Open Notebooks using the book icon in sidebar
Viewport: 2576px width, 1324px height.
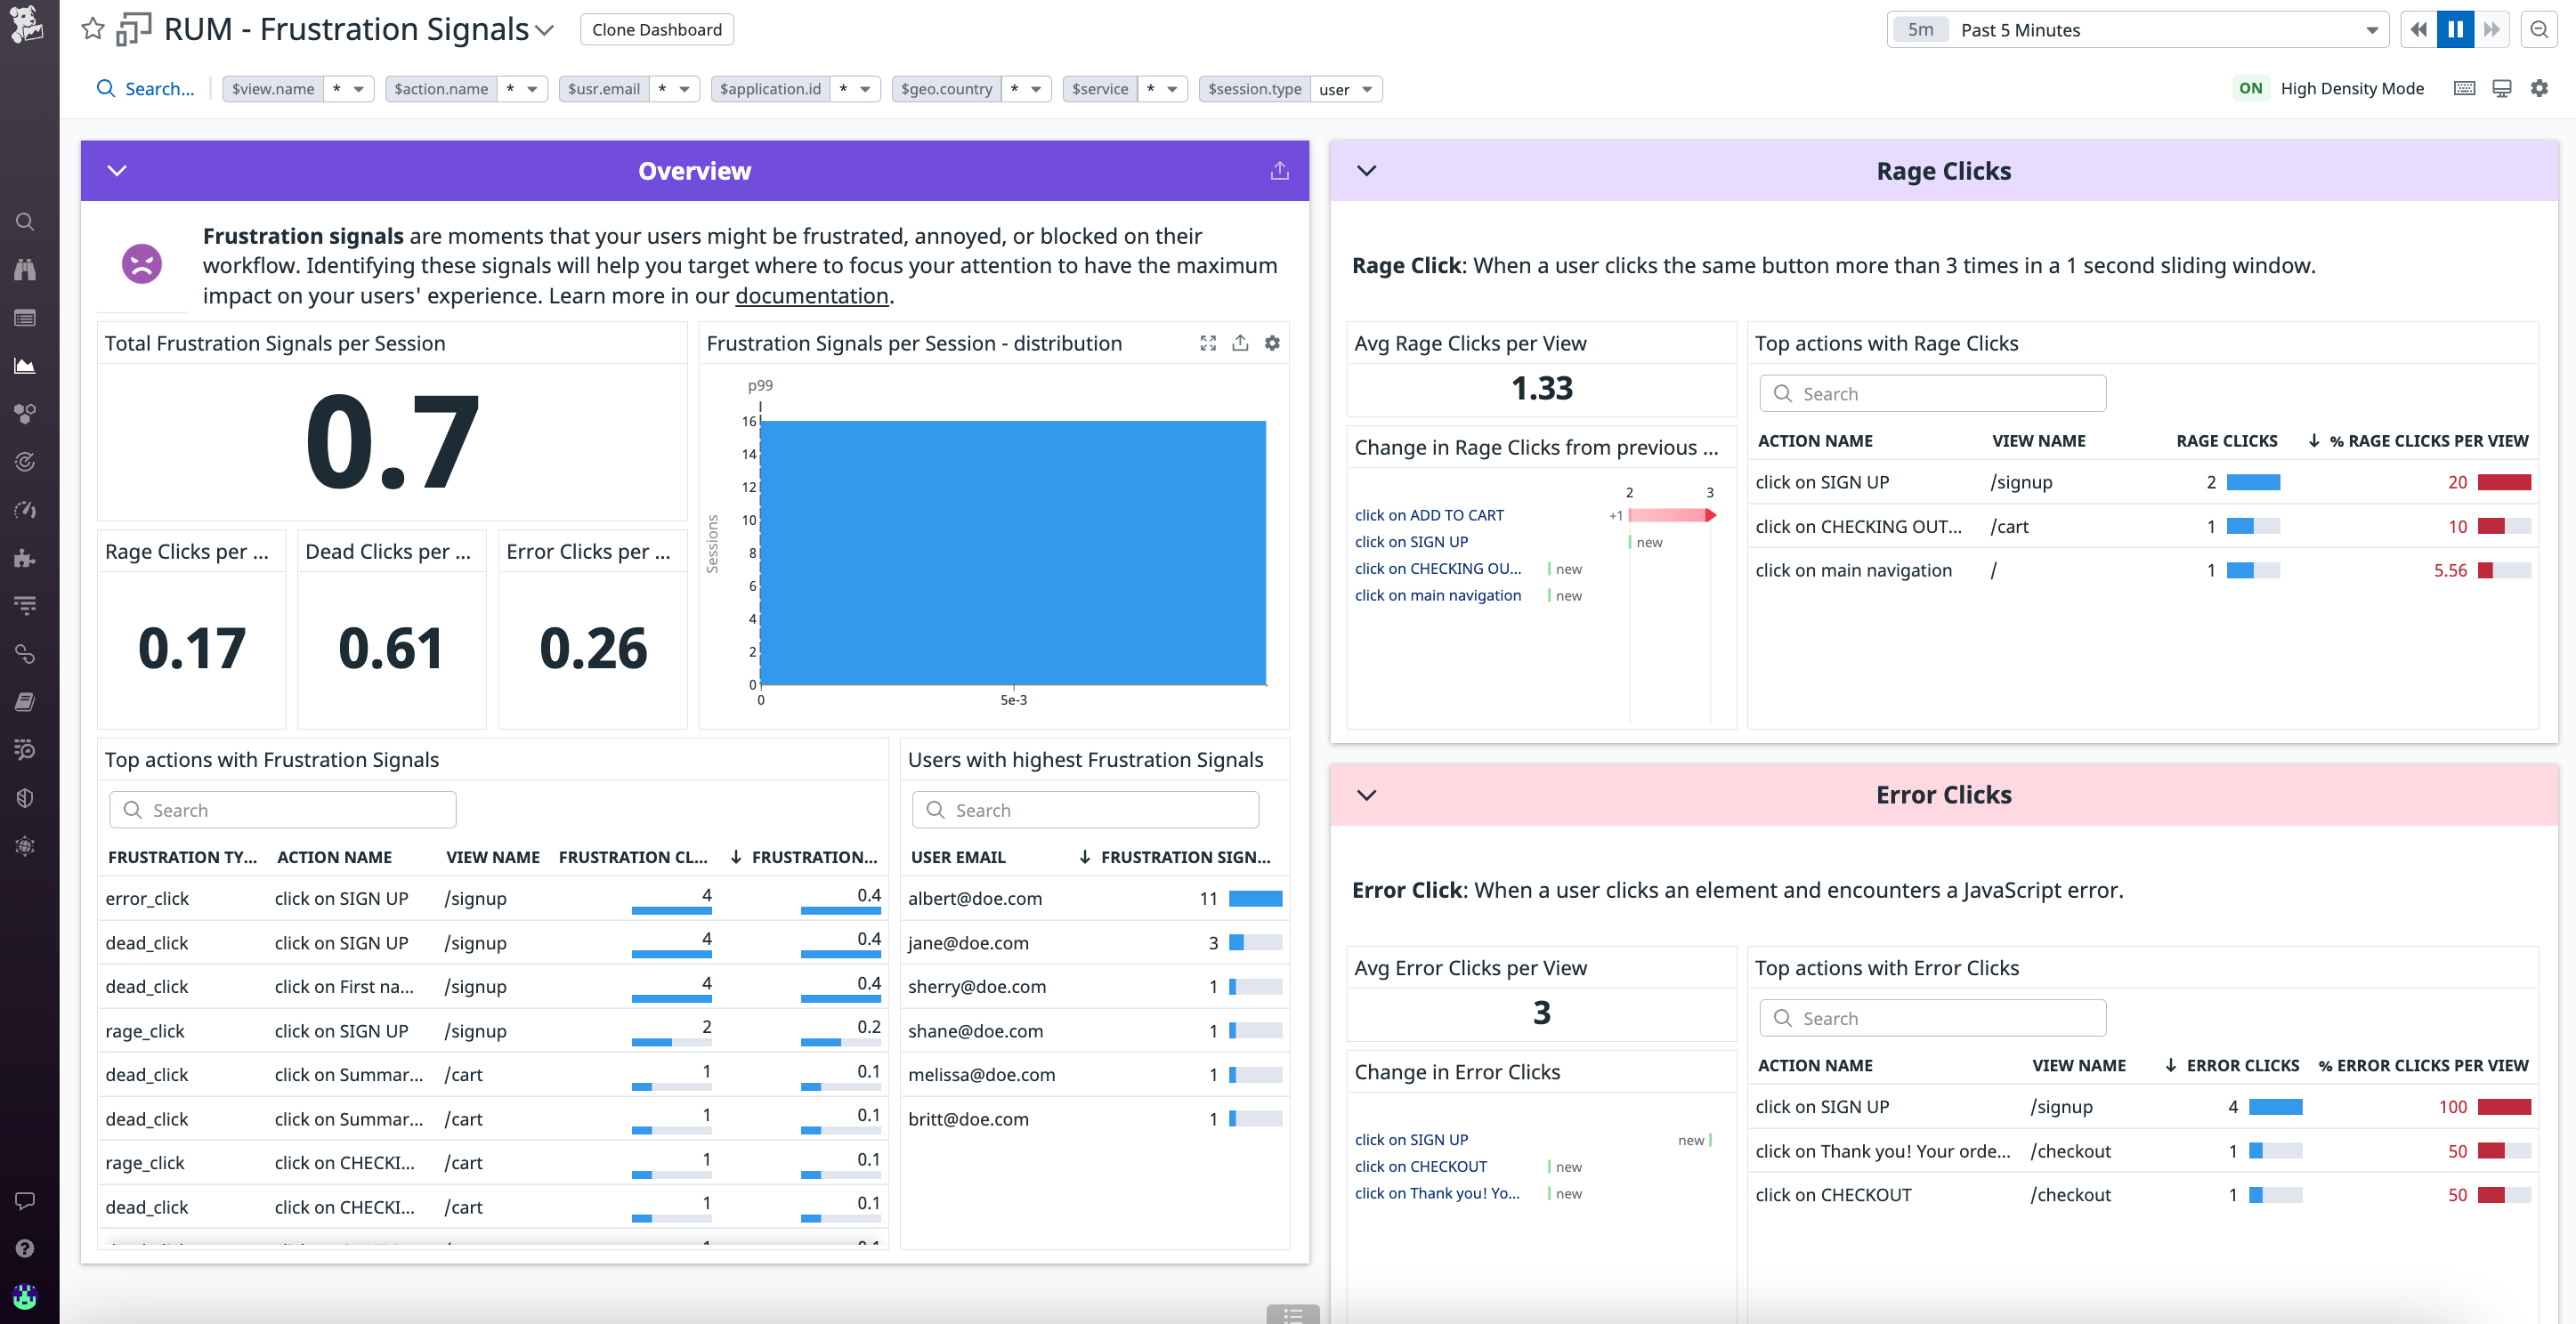point(25,701)
